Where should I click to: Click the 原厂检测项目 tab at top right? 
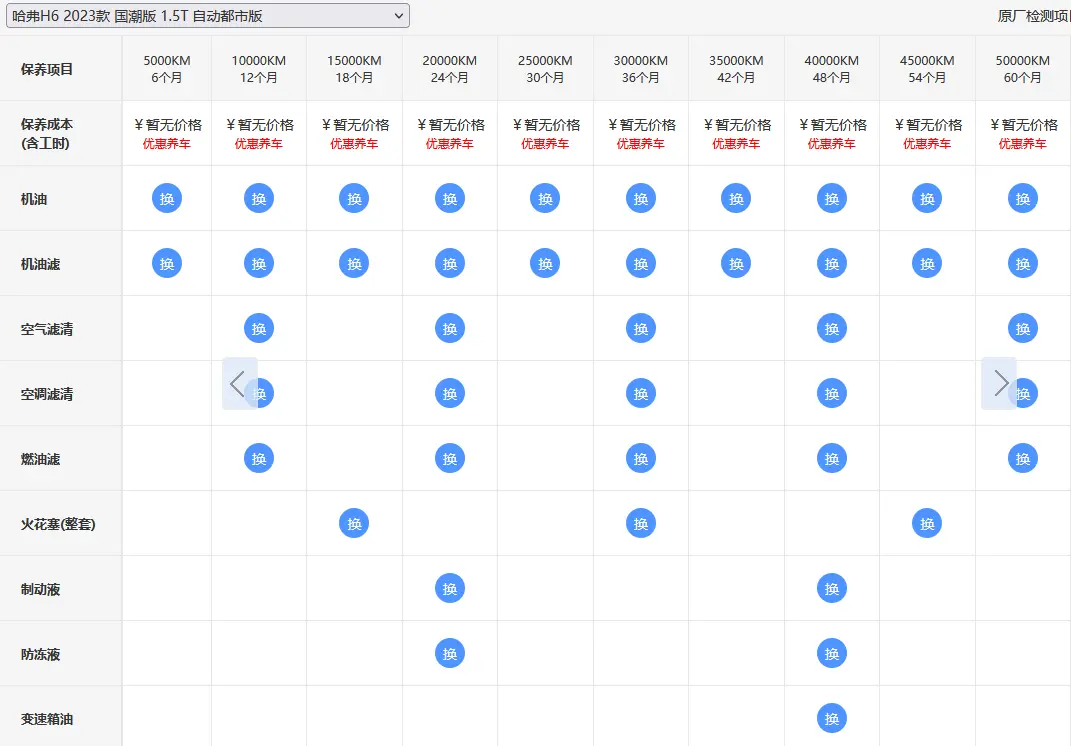click(x=1033, y=16)
